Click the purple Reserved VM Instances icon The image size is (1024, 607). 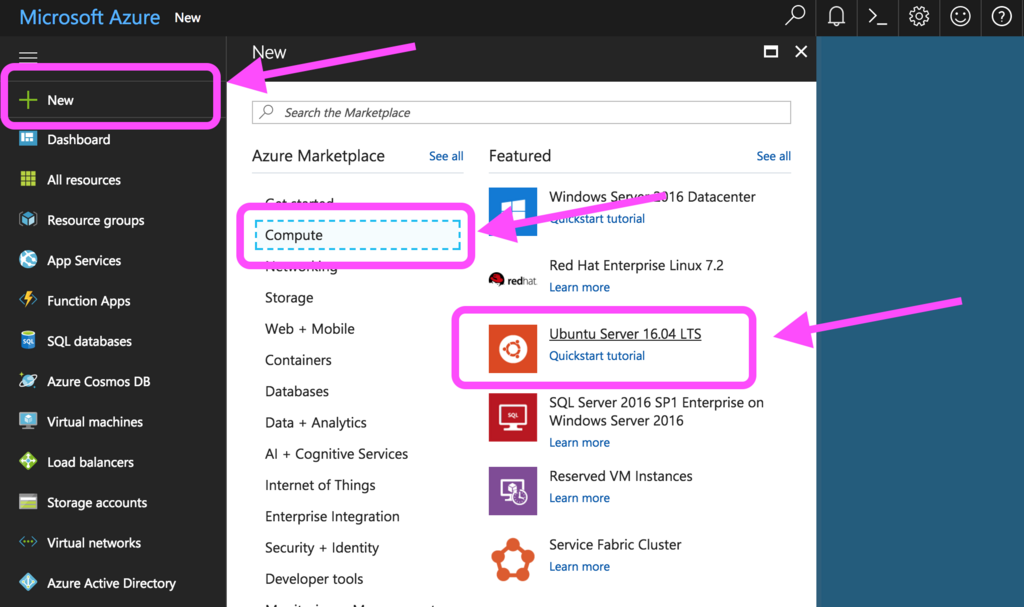click(513, 491)
